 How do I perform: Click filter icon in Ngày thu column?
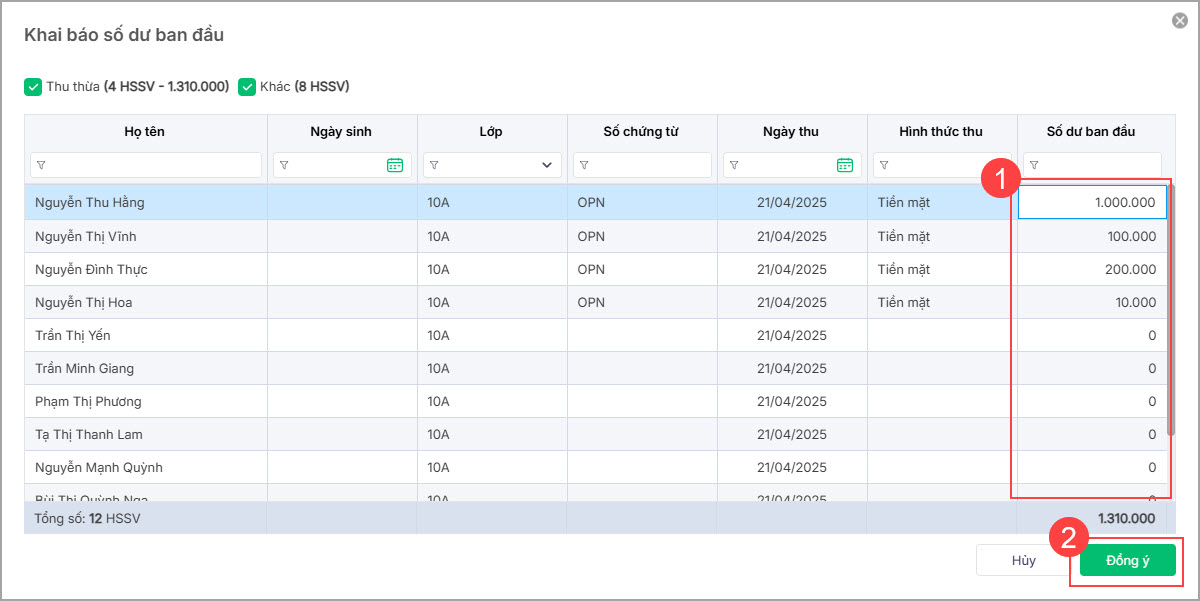pos(734,165)
